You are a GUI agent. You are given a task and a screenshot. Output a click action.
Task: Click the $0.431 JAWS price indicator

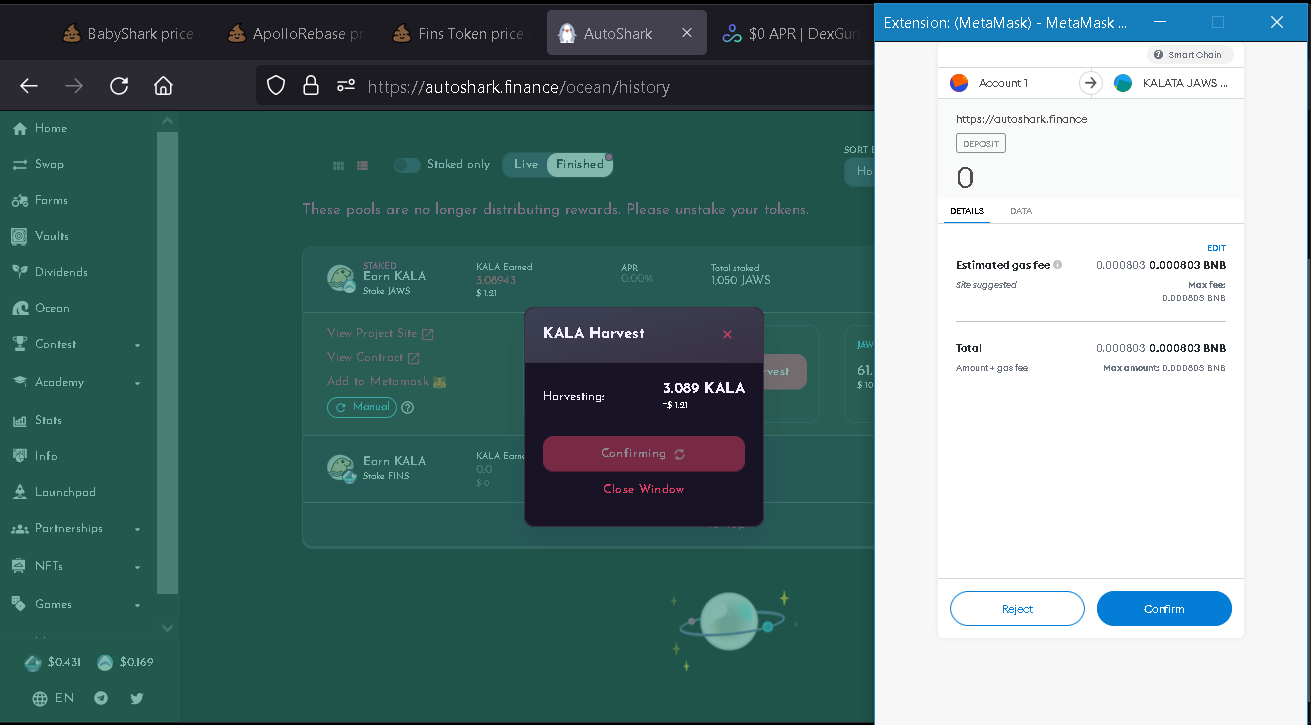click(x=53, y=662)
